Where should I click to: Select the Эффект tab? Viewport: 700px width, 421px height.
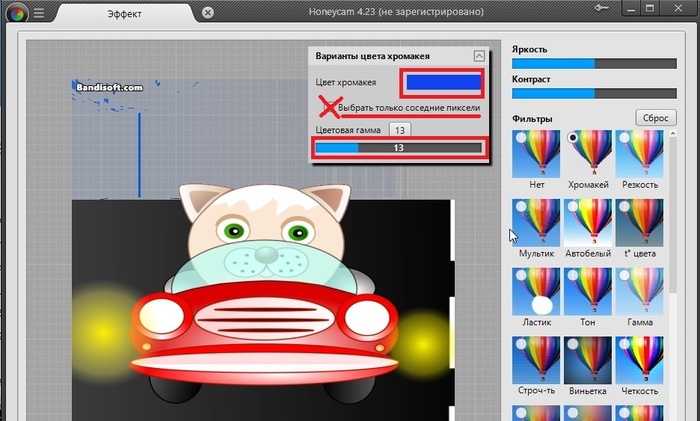[x=125, y=13]
